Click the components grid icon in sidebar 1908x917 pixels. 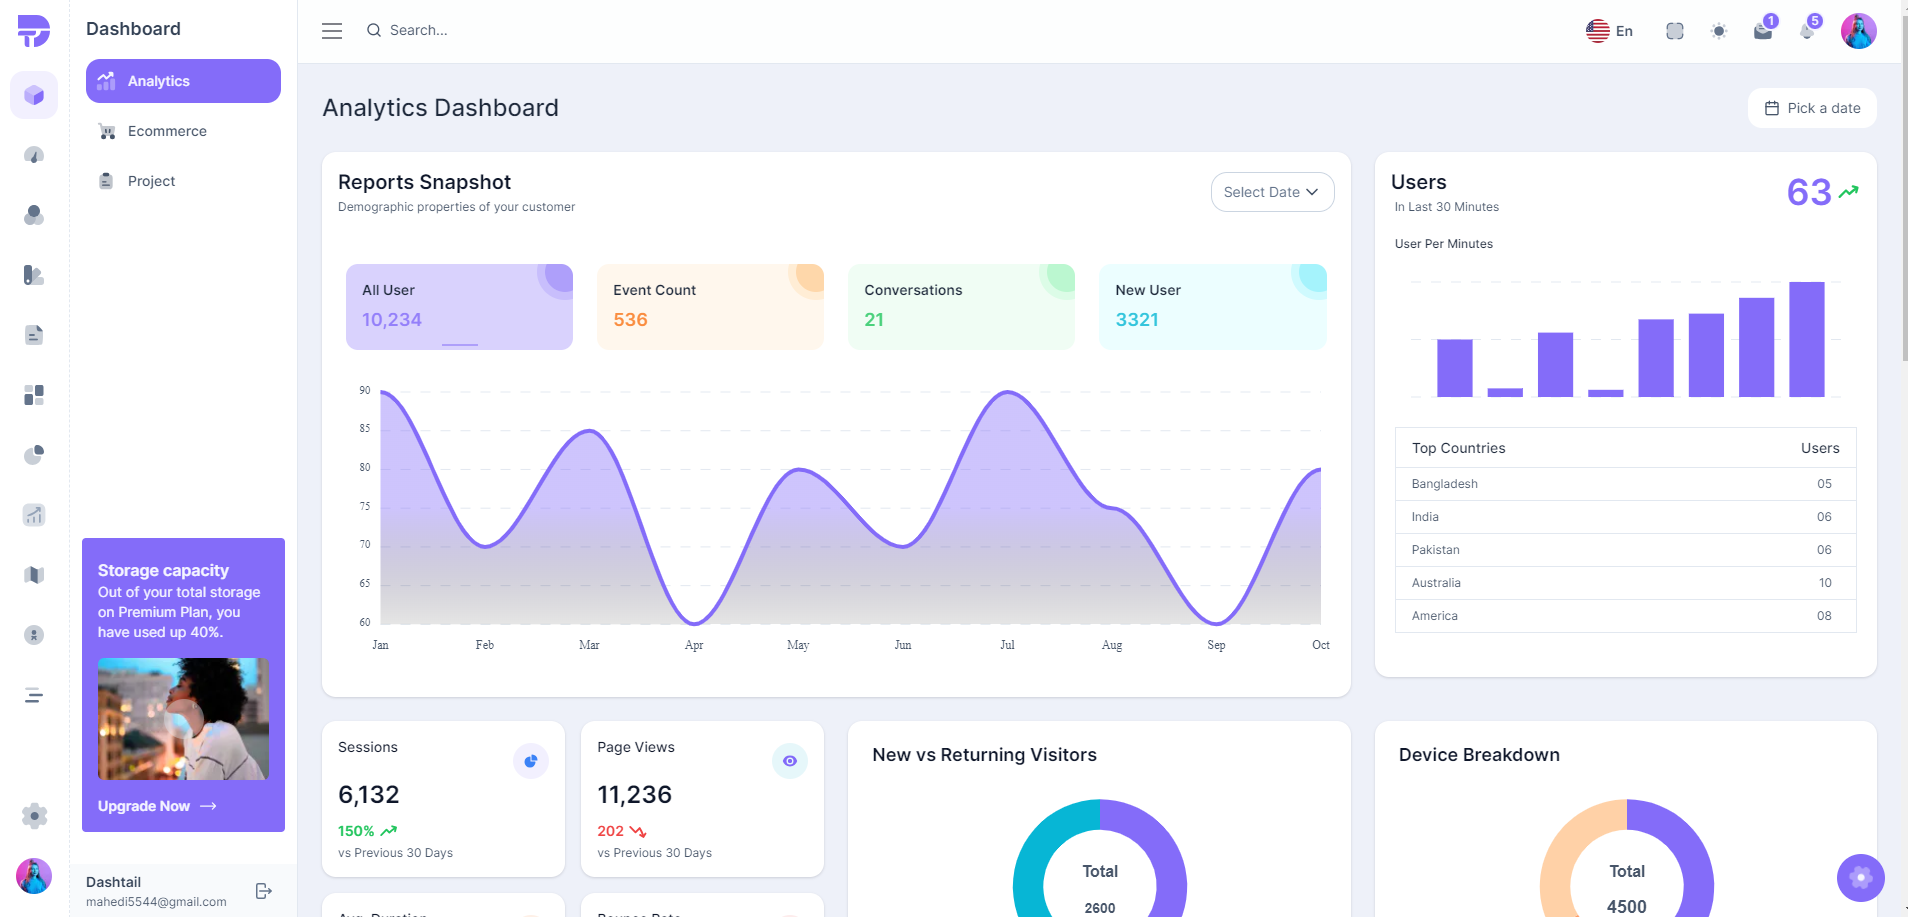coord(34,395)
